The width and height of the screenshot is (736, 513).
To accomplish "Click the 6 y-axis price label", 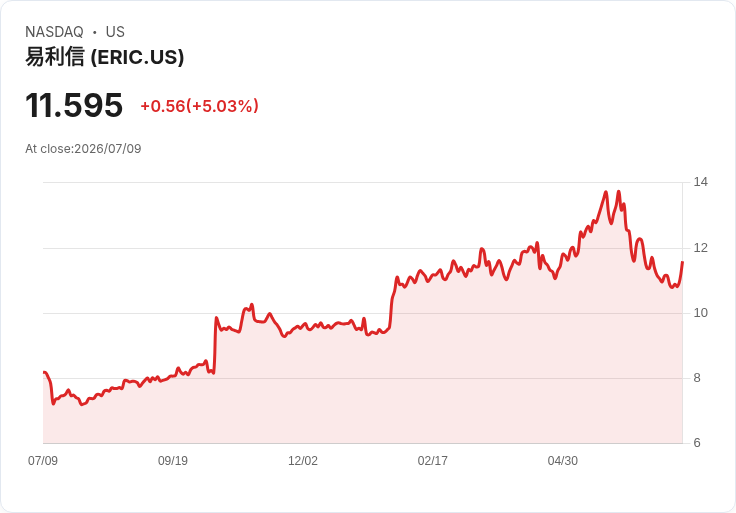I will pyautogui.click(x=697, y=443).
